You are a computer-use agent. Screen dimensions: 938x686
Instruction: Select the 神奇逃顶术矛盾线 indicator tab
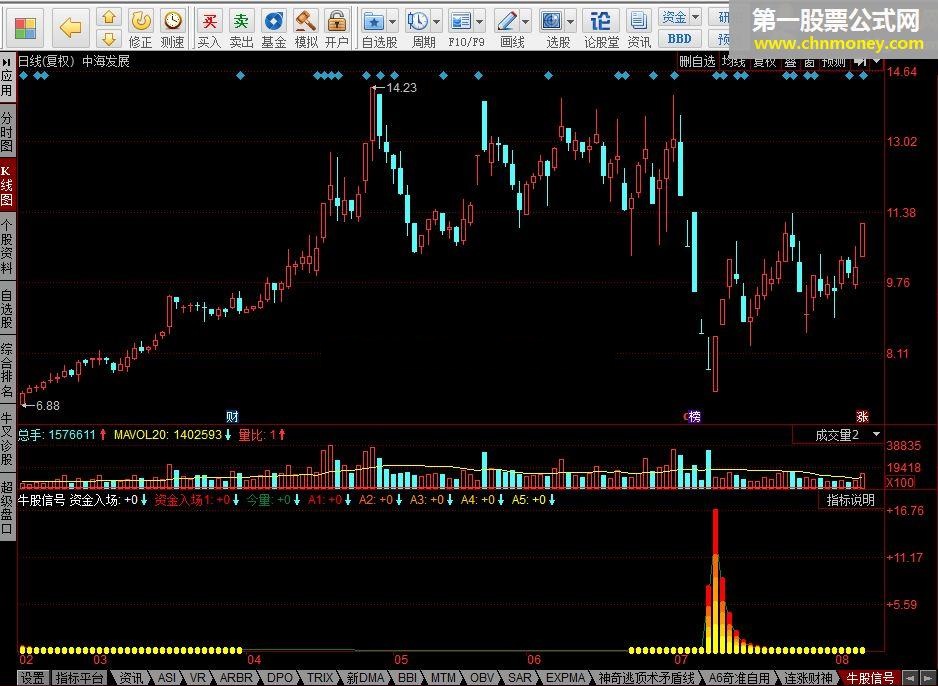[x=647, y=678]
